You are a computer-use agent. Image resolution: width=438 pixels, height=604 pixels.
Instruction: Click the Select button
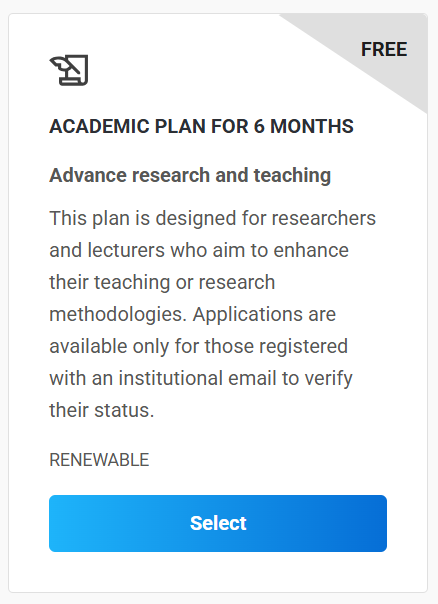pyautogui.click(x=218, y=523)
